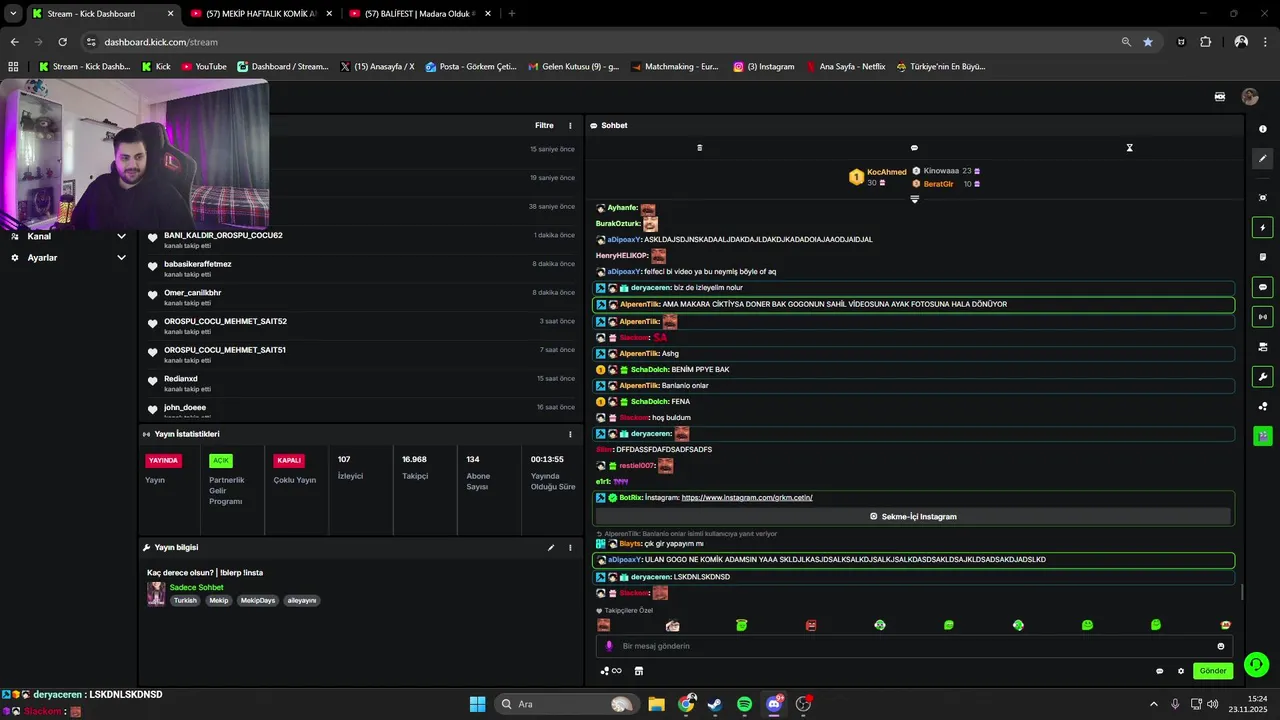Open the Instagram bookmark
This screenshot has width=1280, height=720.
[x=764, y=67]
